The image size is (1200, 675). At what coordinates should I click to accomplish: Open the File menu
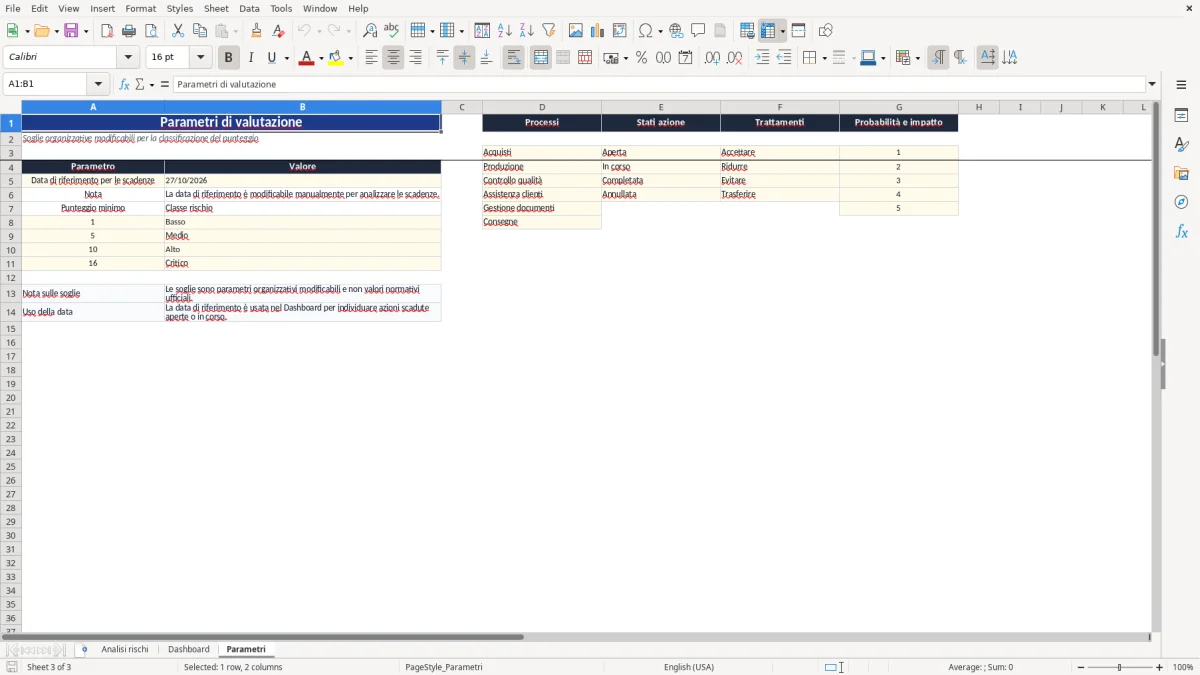point(13,8)
